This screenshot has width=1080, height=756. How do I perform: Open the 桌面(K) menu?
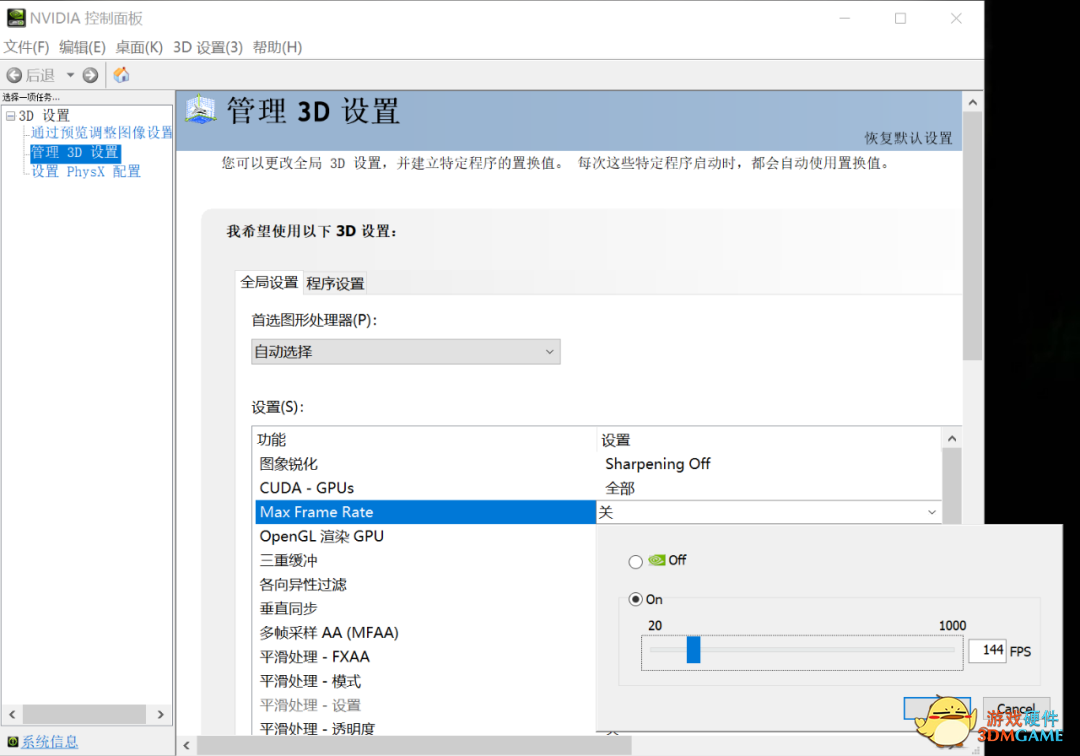click(139, 47)
